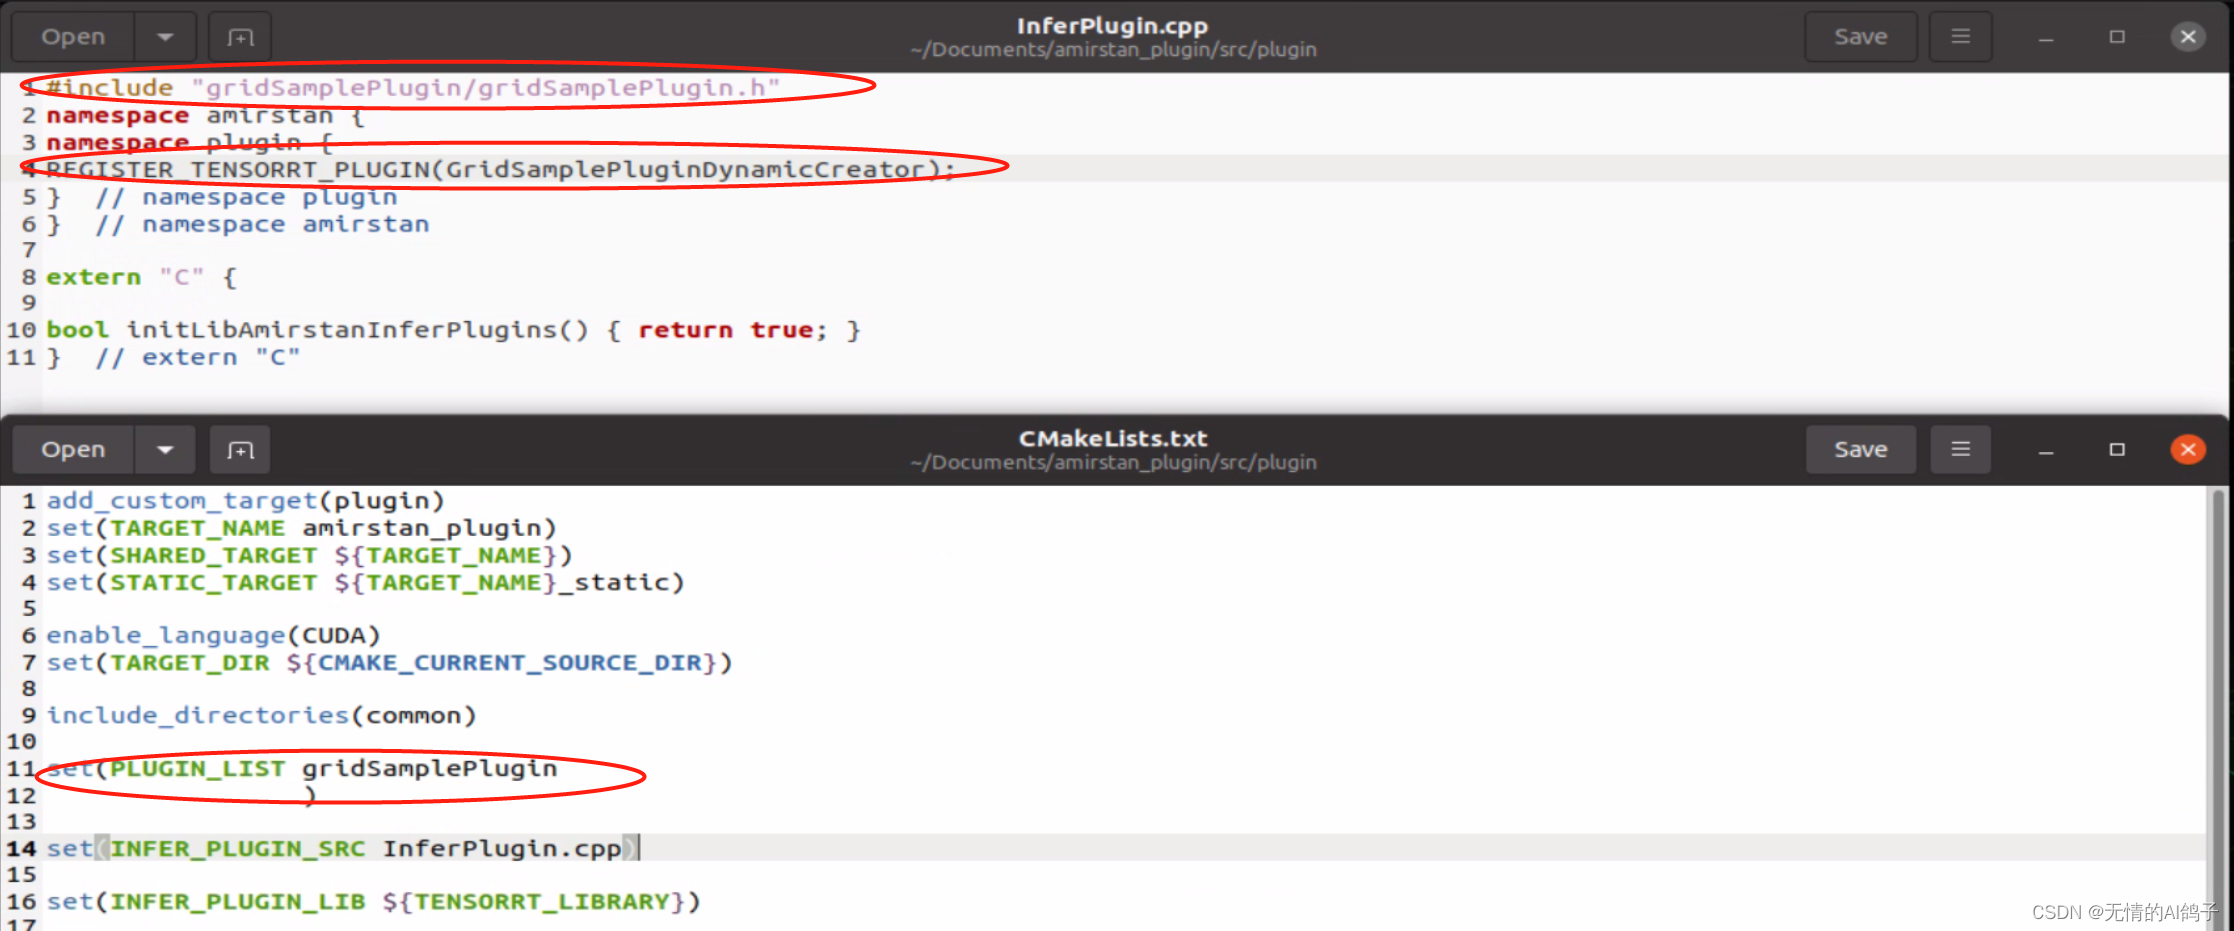Click the #include gridSamplePlugin.h line
The image size is (2234, 931).
(412, 88)
